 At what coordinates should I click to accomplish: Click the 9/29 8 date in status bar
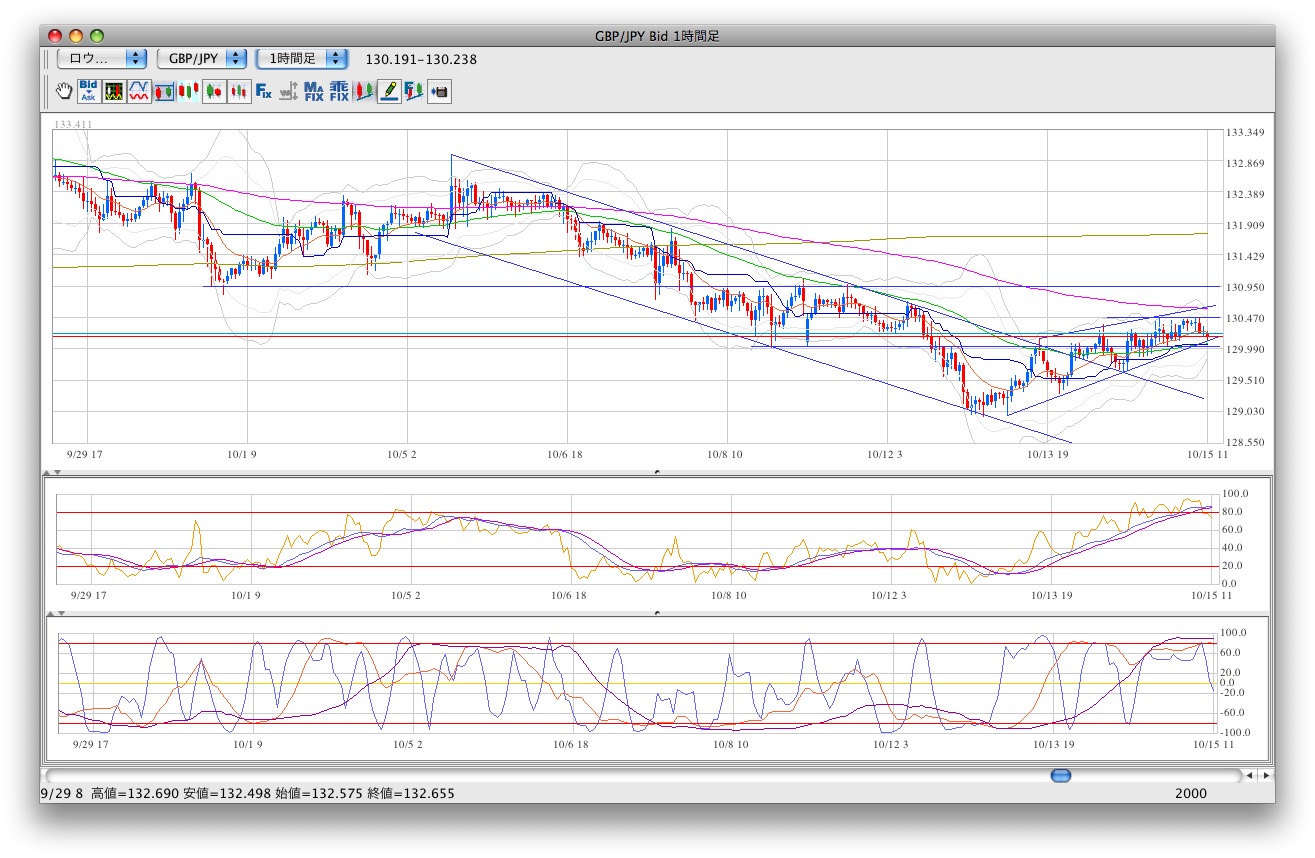pyautogui.click(x=61, y=794)
